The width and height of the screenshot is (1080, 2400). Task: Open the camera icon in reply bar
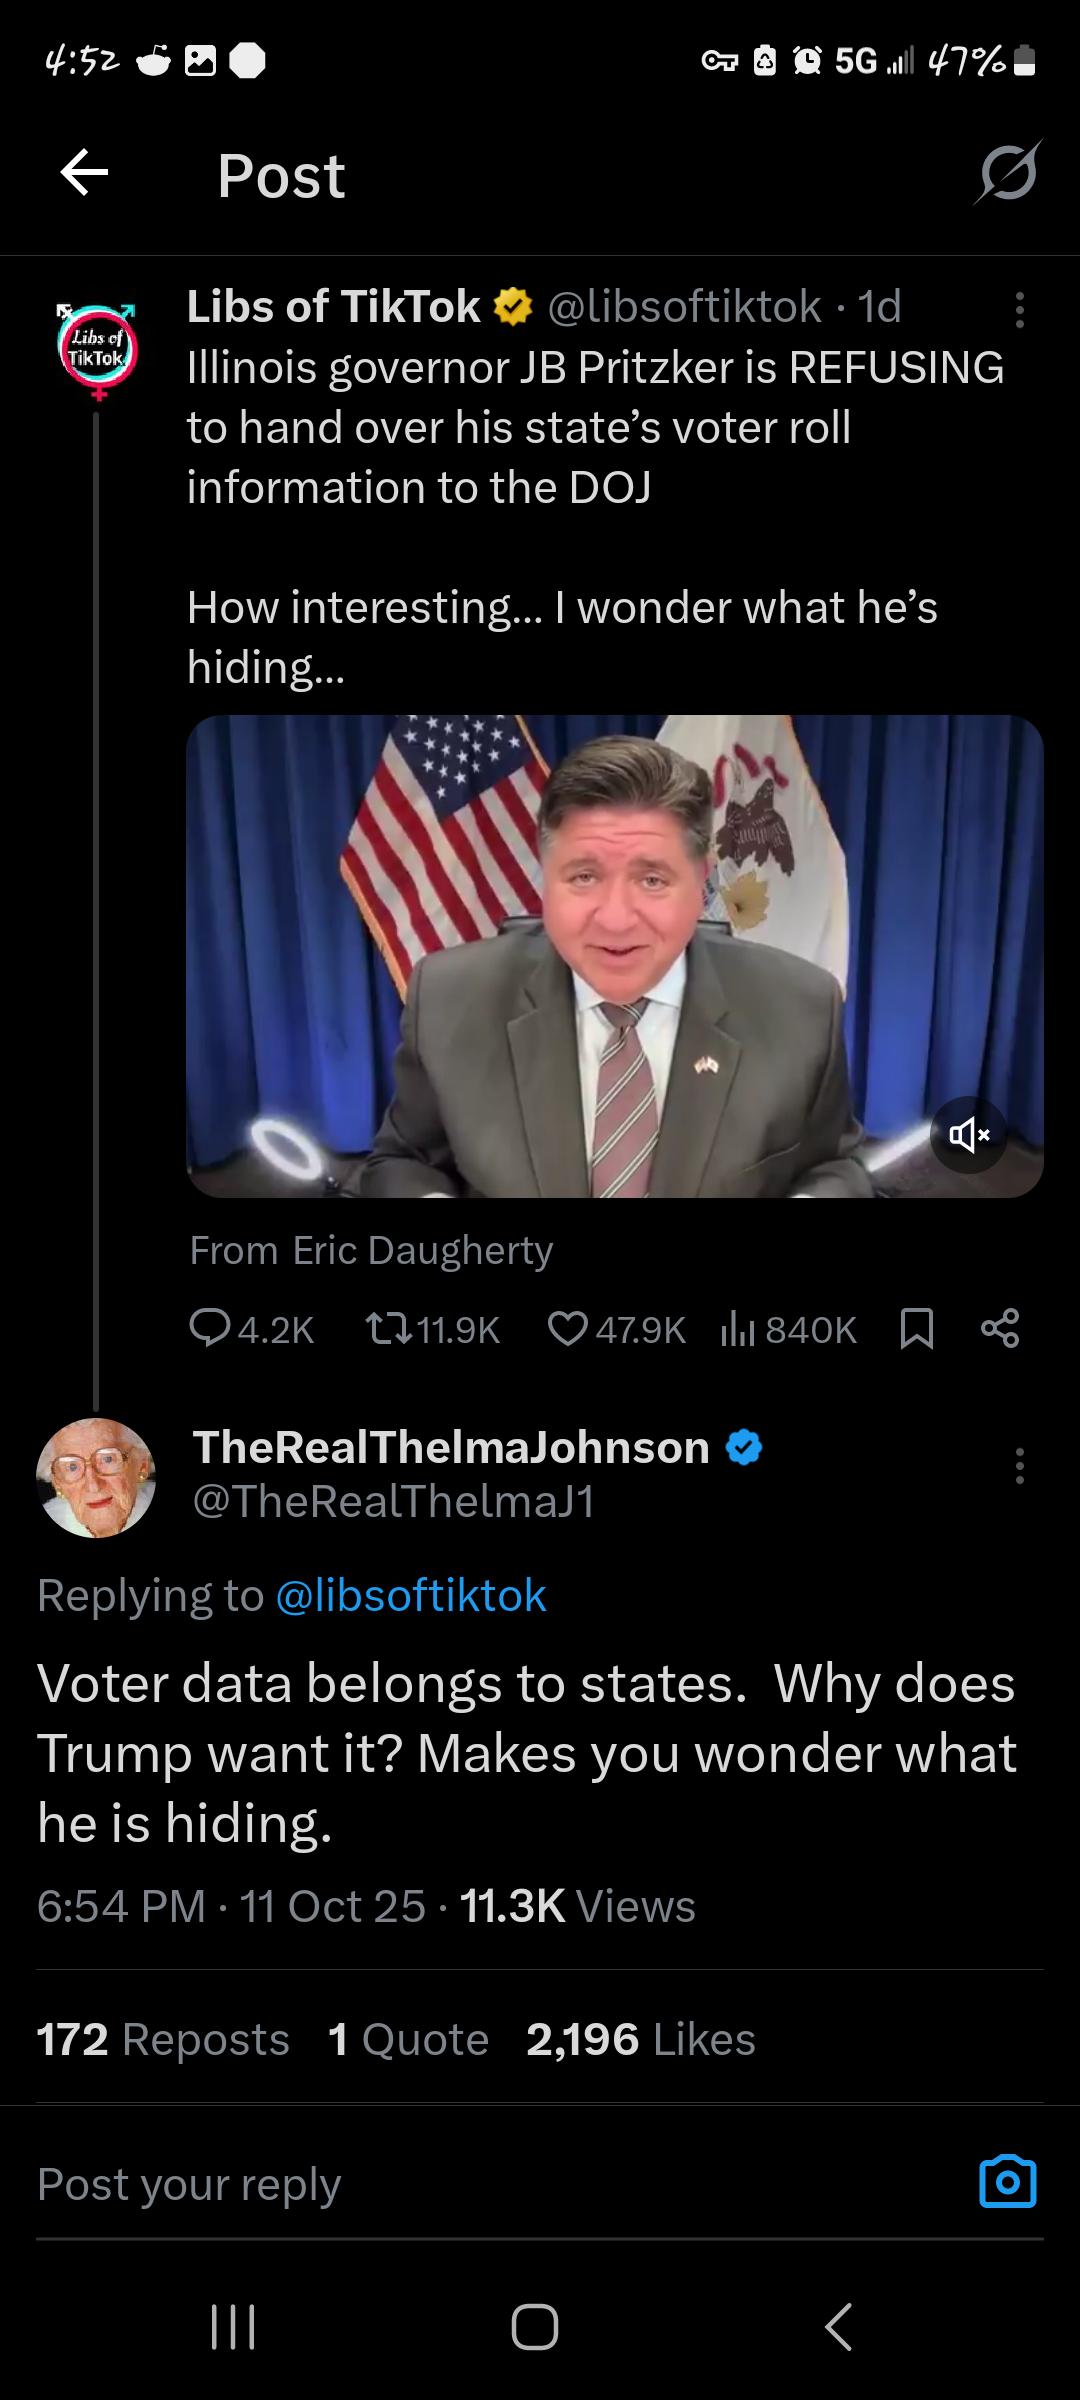pos(1007,2182)
